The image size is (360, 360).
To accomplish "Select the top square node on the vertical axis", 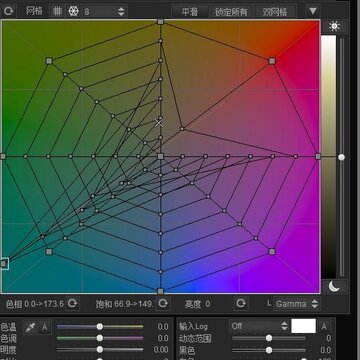I will pos(160,22).
